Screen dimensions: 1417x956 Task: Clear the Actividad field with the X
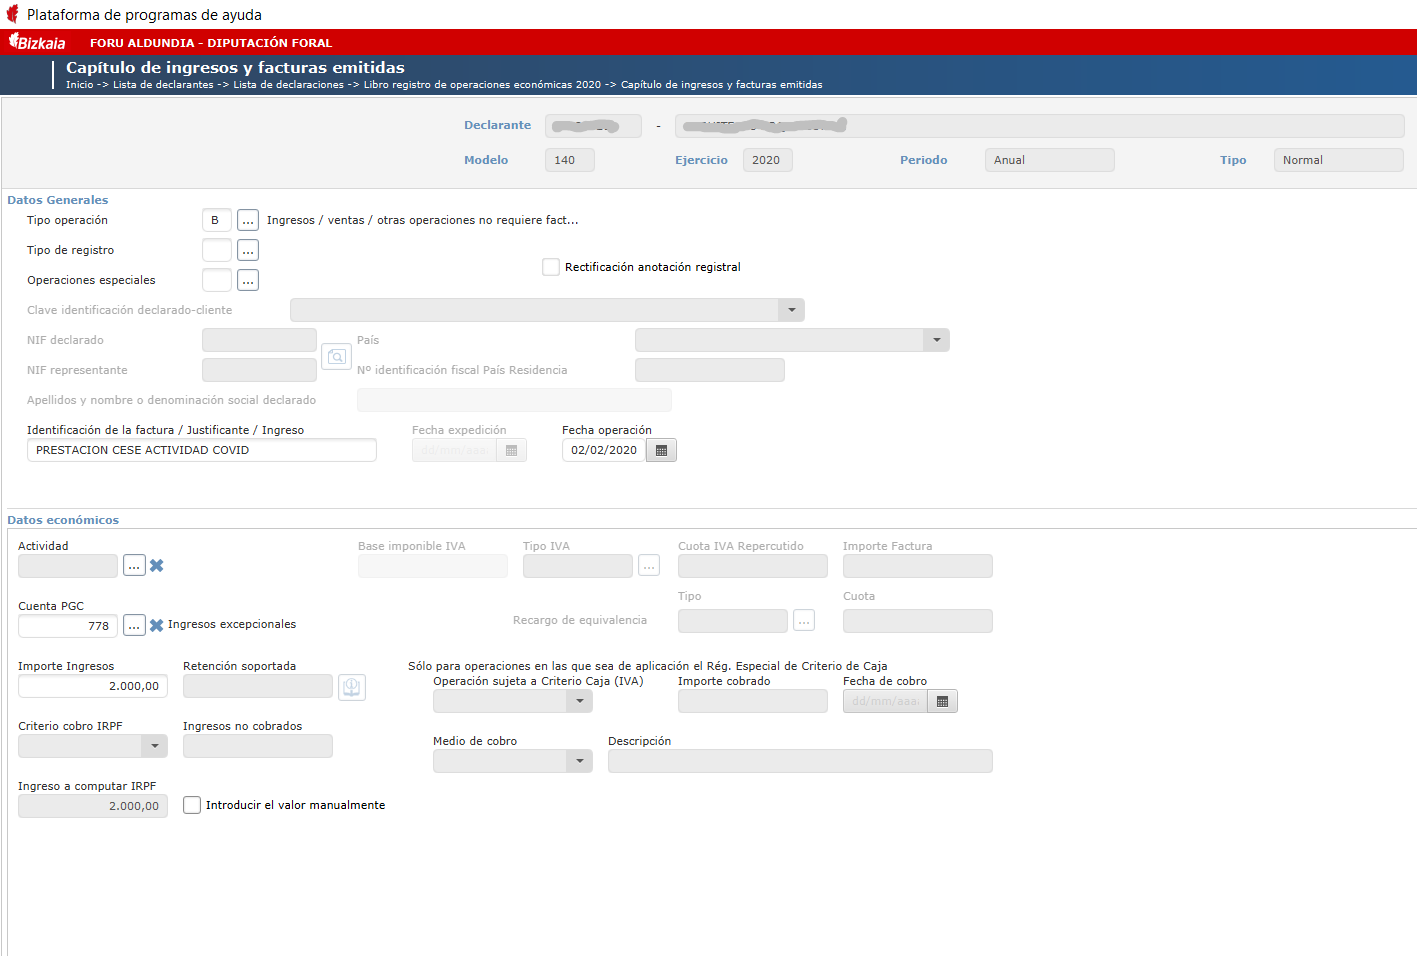pos(157,566)
